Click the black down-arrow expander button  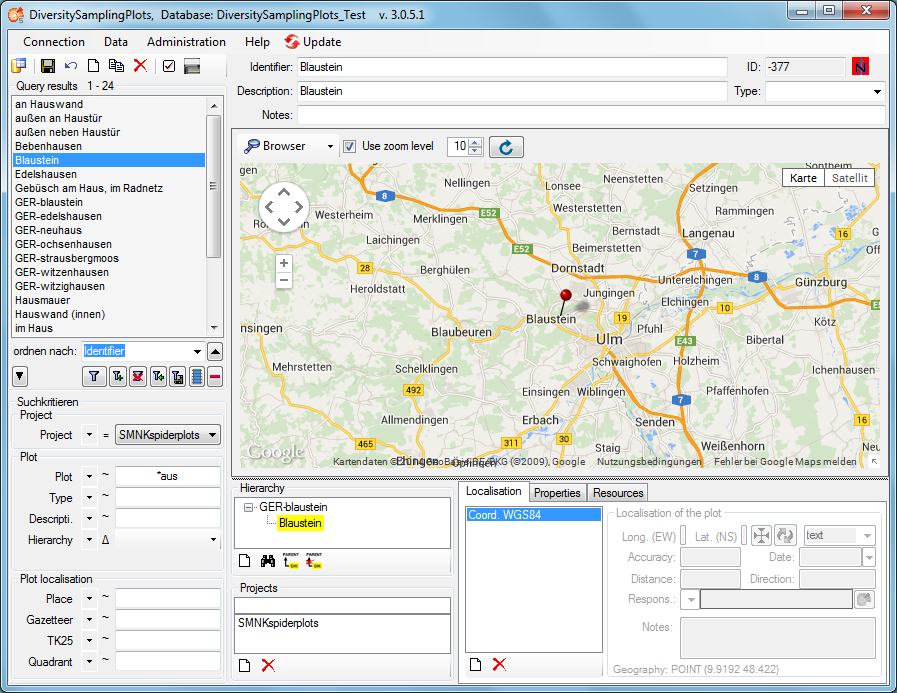tap(19, 377)
